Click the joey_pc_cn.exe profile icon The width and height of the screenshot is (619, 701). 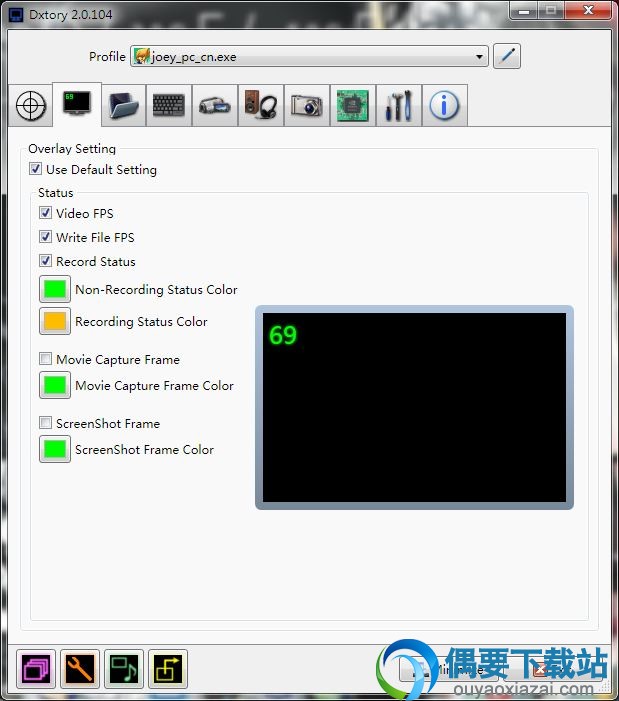tap(142, 57)
